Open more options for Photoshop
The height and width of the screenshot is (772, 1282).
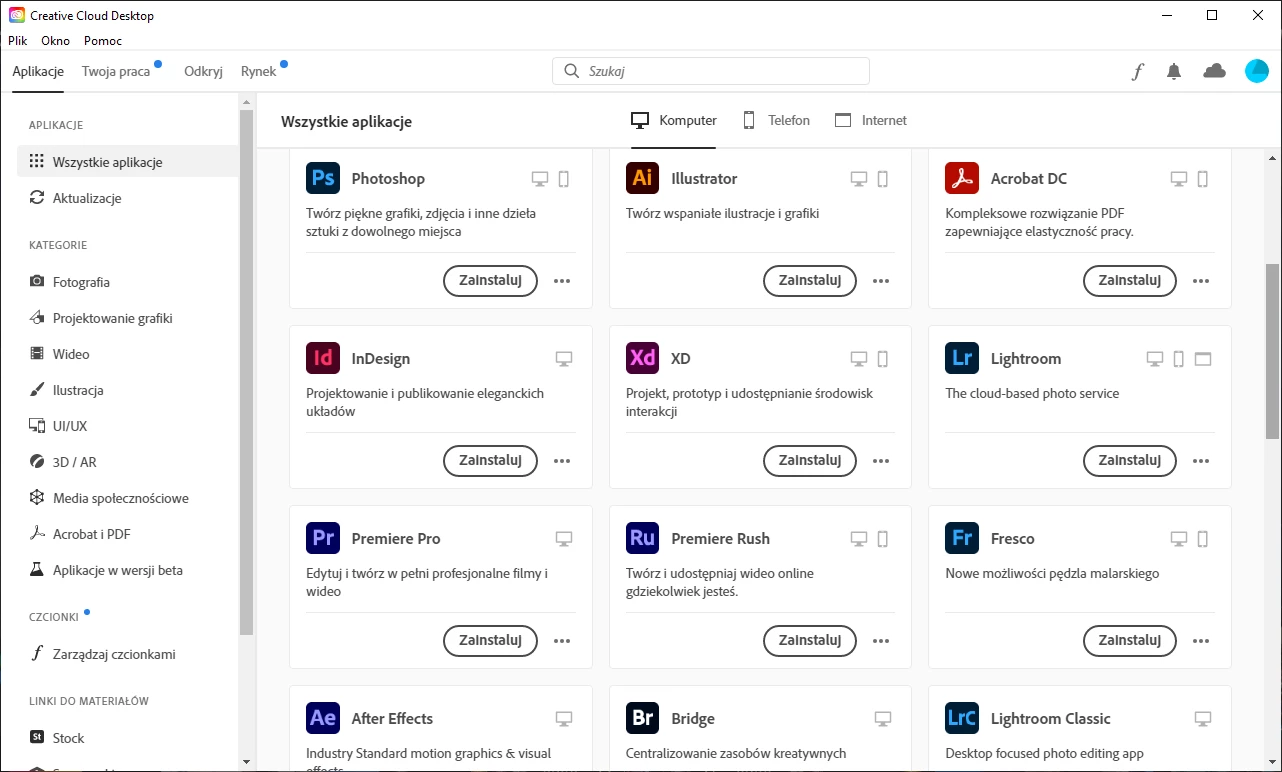(x=562, y=281)
